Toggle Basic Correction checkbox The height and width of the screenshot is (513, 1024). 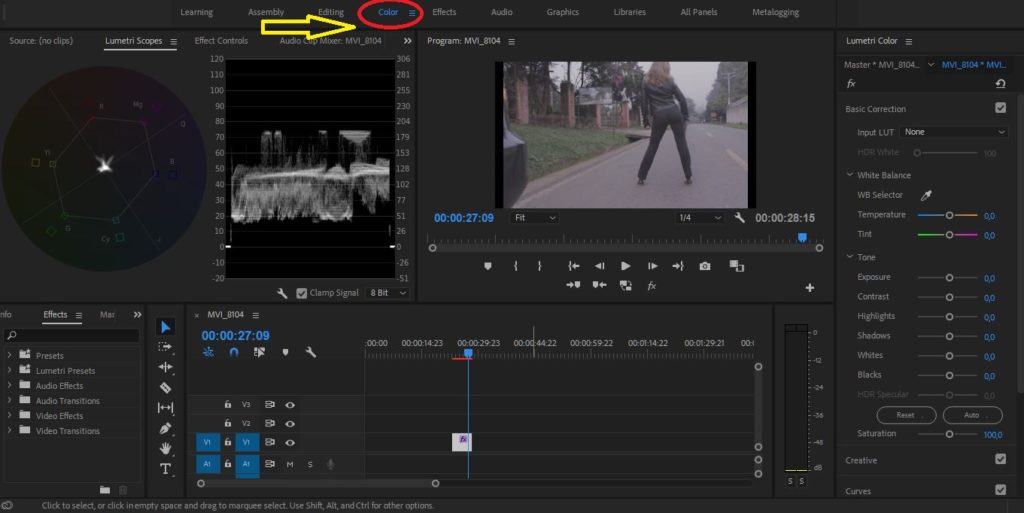1000,108
